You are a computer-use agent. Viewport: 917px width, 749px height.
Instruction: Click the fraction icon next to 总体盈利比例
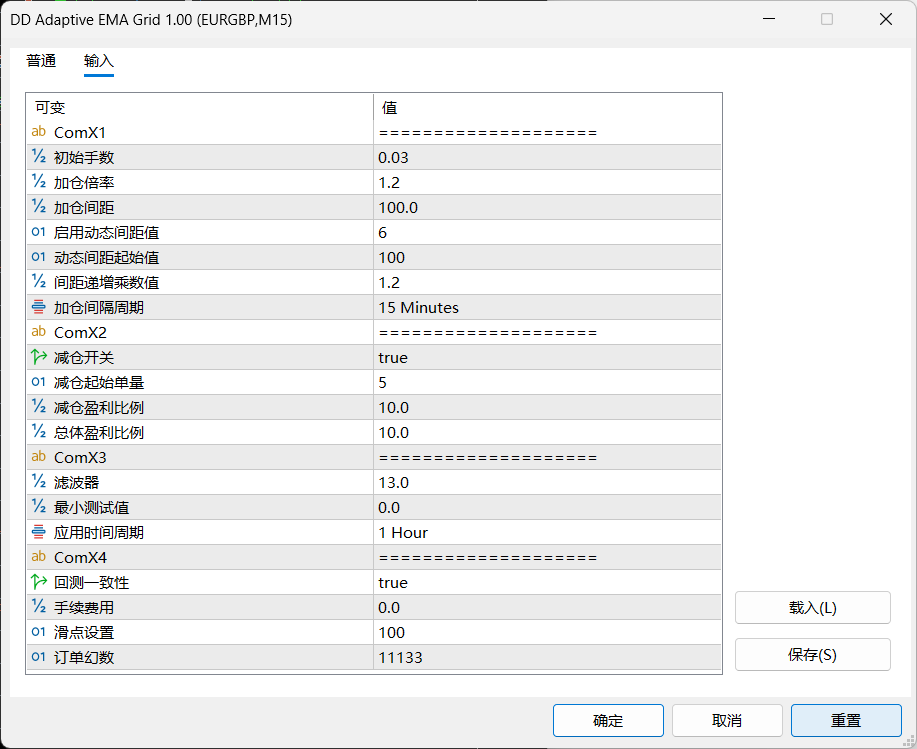[39, 432]
